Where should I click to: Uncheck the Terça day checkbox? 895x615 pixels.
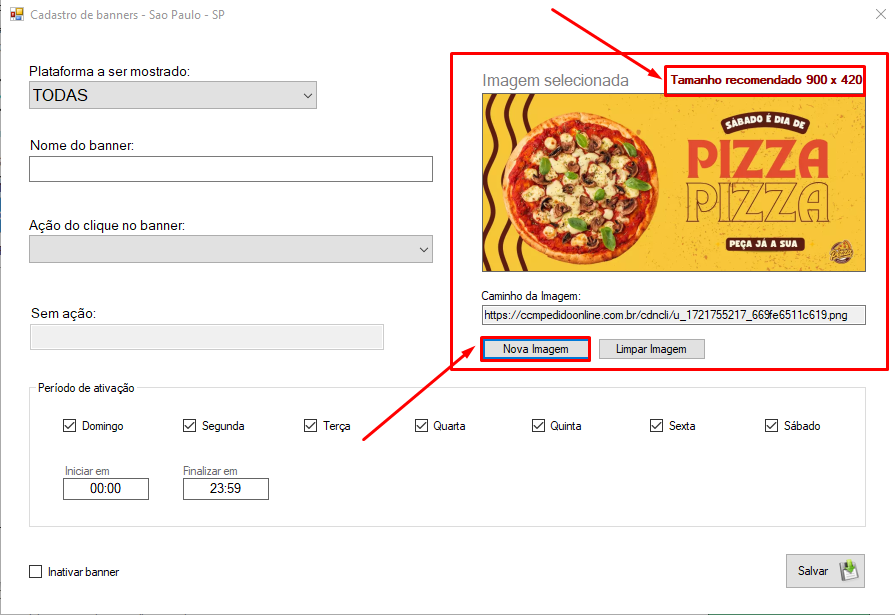click(311, 426)
